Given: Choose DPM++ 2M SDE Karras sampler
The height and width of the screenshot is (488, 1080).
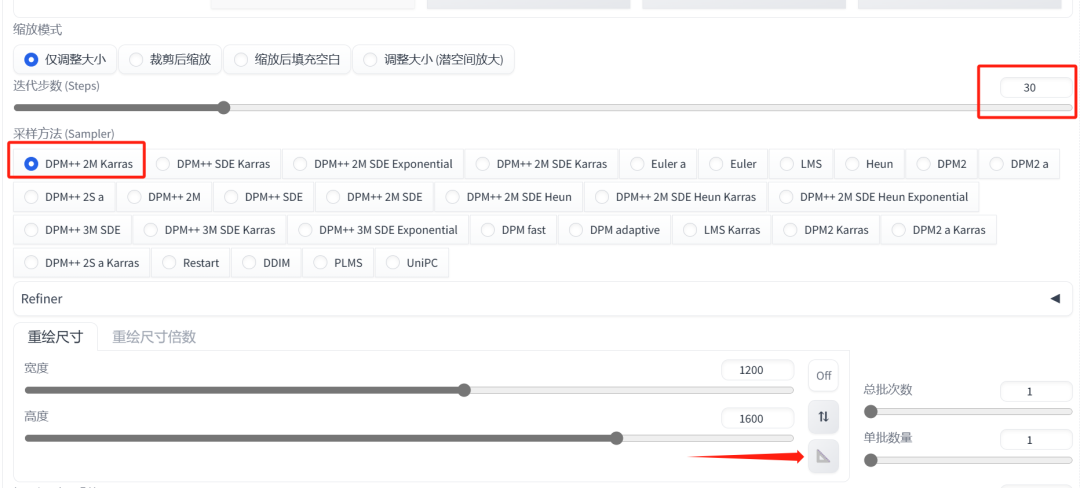Looking at the screenshot, I should click(x=541, y=164).
